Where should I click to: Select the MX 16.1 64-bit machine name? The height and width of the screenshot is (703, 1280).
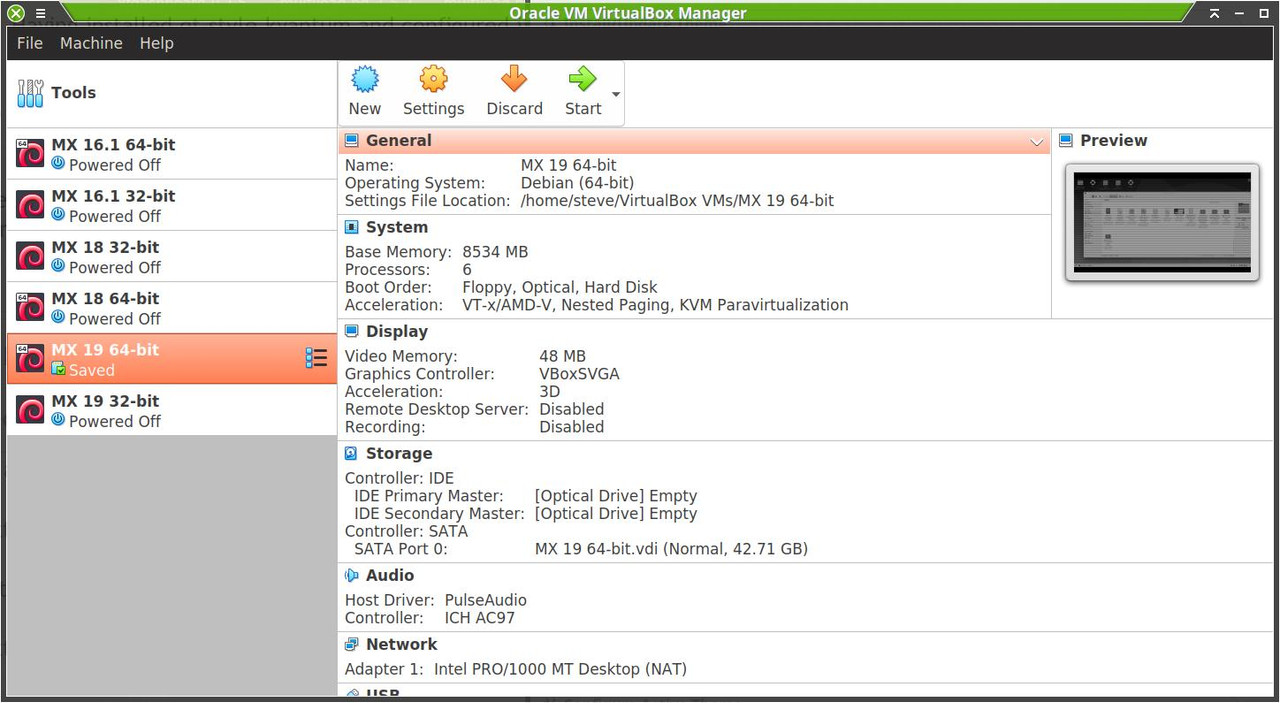point(113,144)
